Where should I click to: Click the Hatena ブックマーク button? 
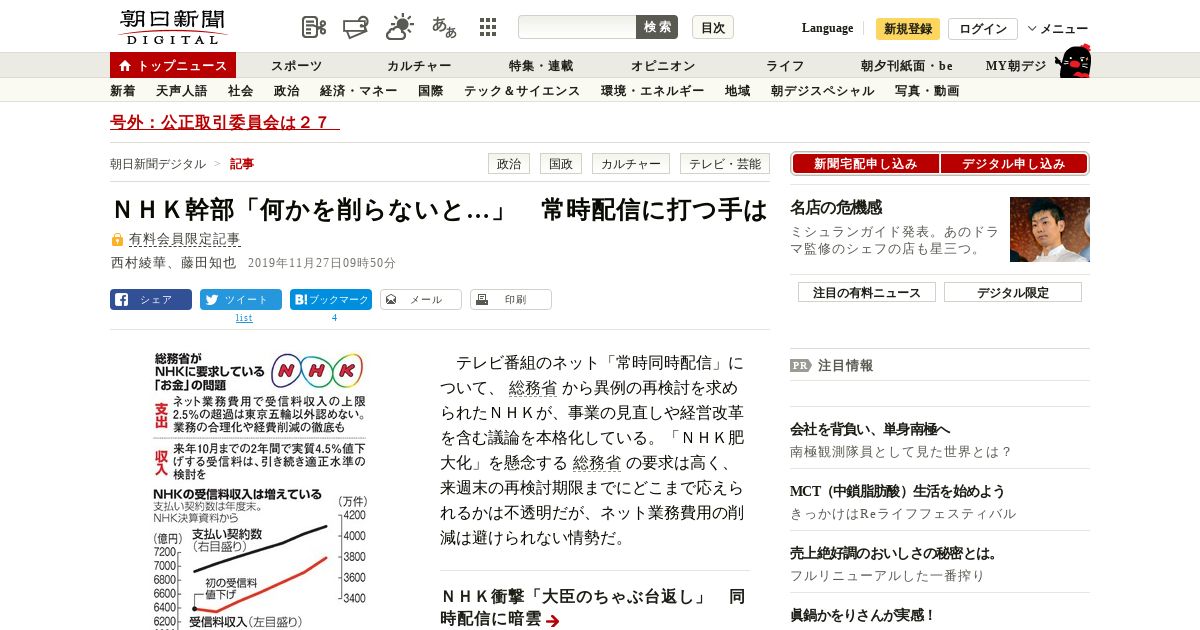(331, 299)
